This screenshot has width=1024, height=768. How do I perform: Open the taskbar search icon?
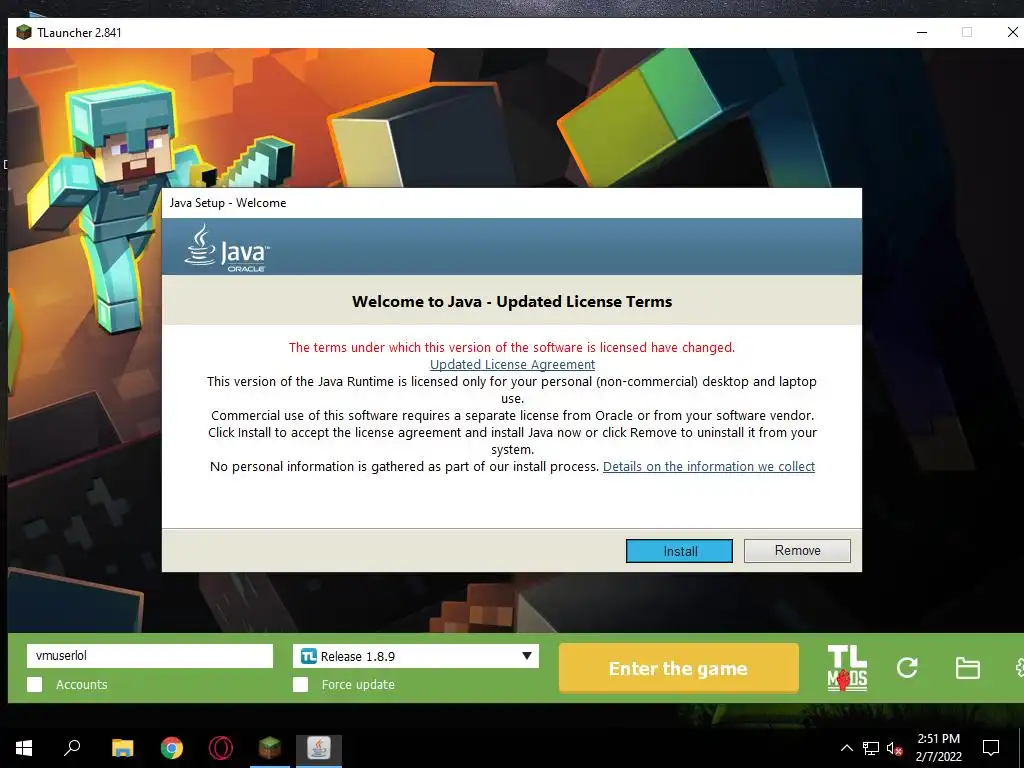pos(72,748)
